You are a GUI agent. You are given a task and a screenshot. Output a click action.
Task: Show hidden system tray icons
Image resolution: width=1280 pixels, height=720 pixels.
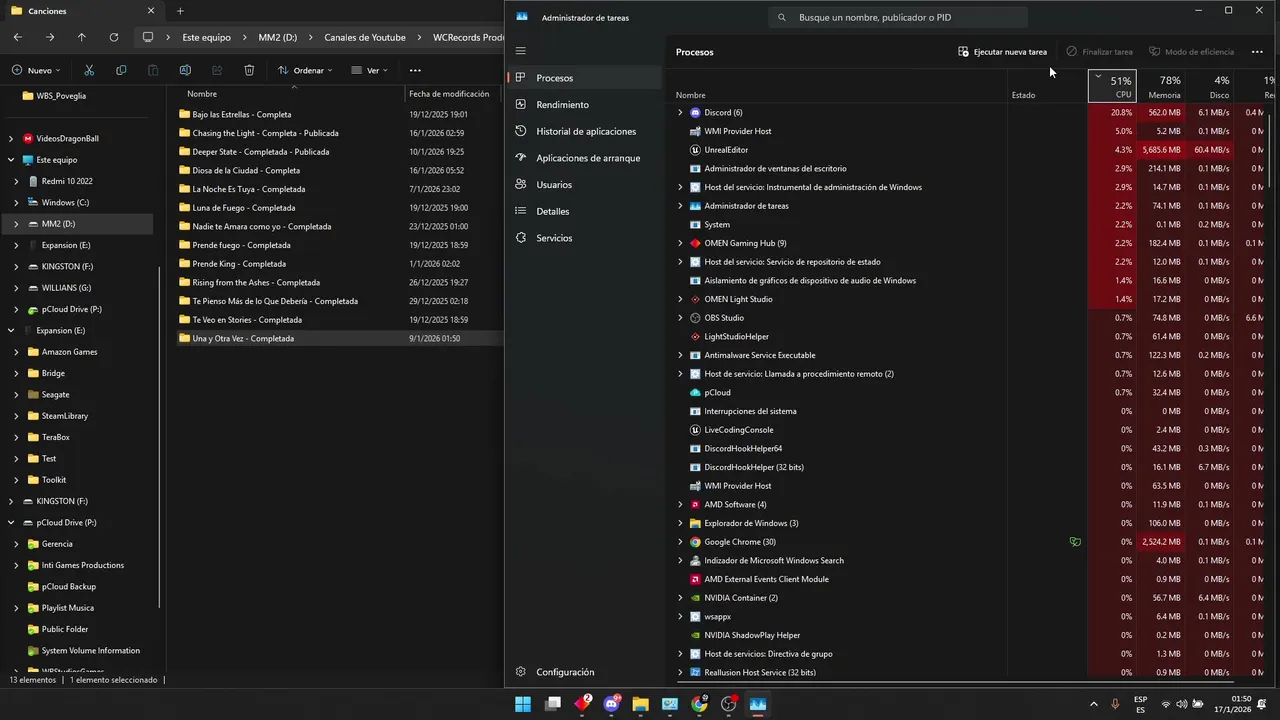[1093, 704]
